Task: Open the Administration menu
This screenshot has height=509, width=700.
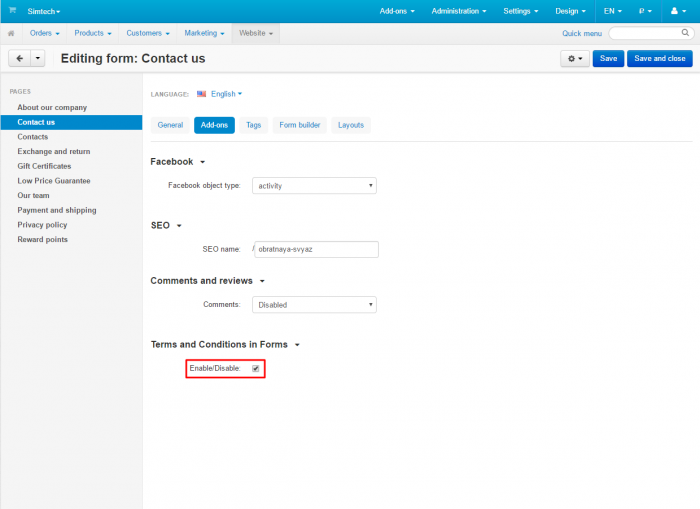Action: tap(459, 11)
